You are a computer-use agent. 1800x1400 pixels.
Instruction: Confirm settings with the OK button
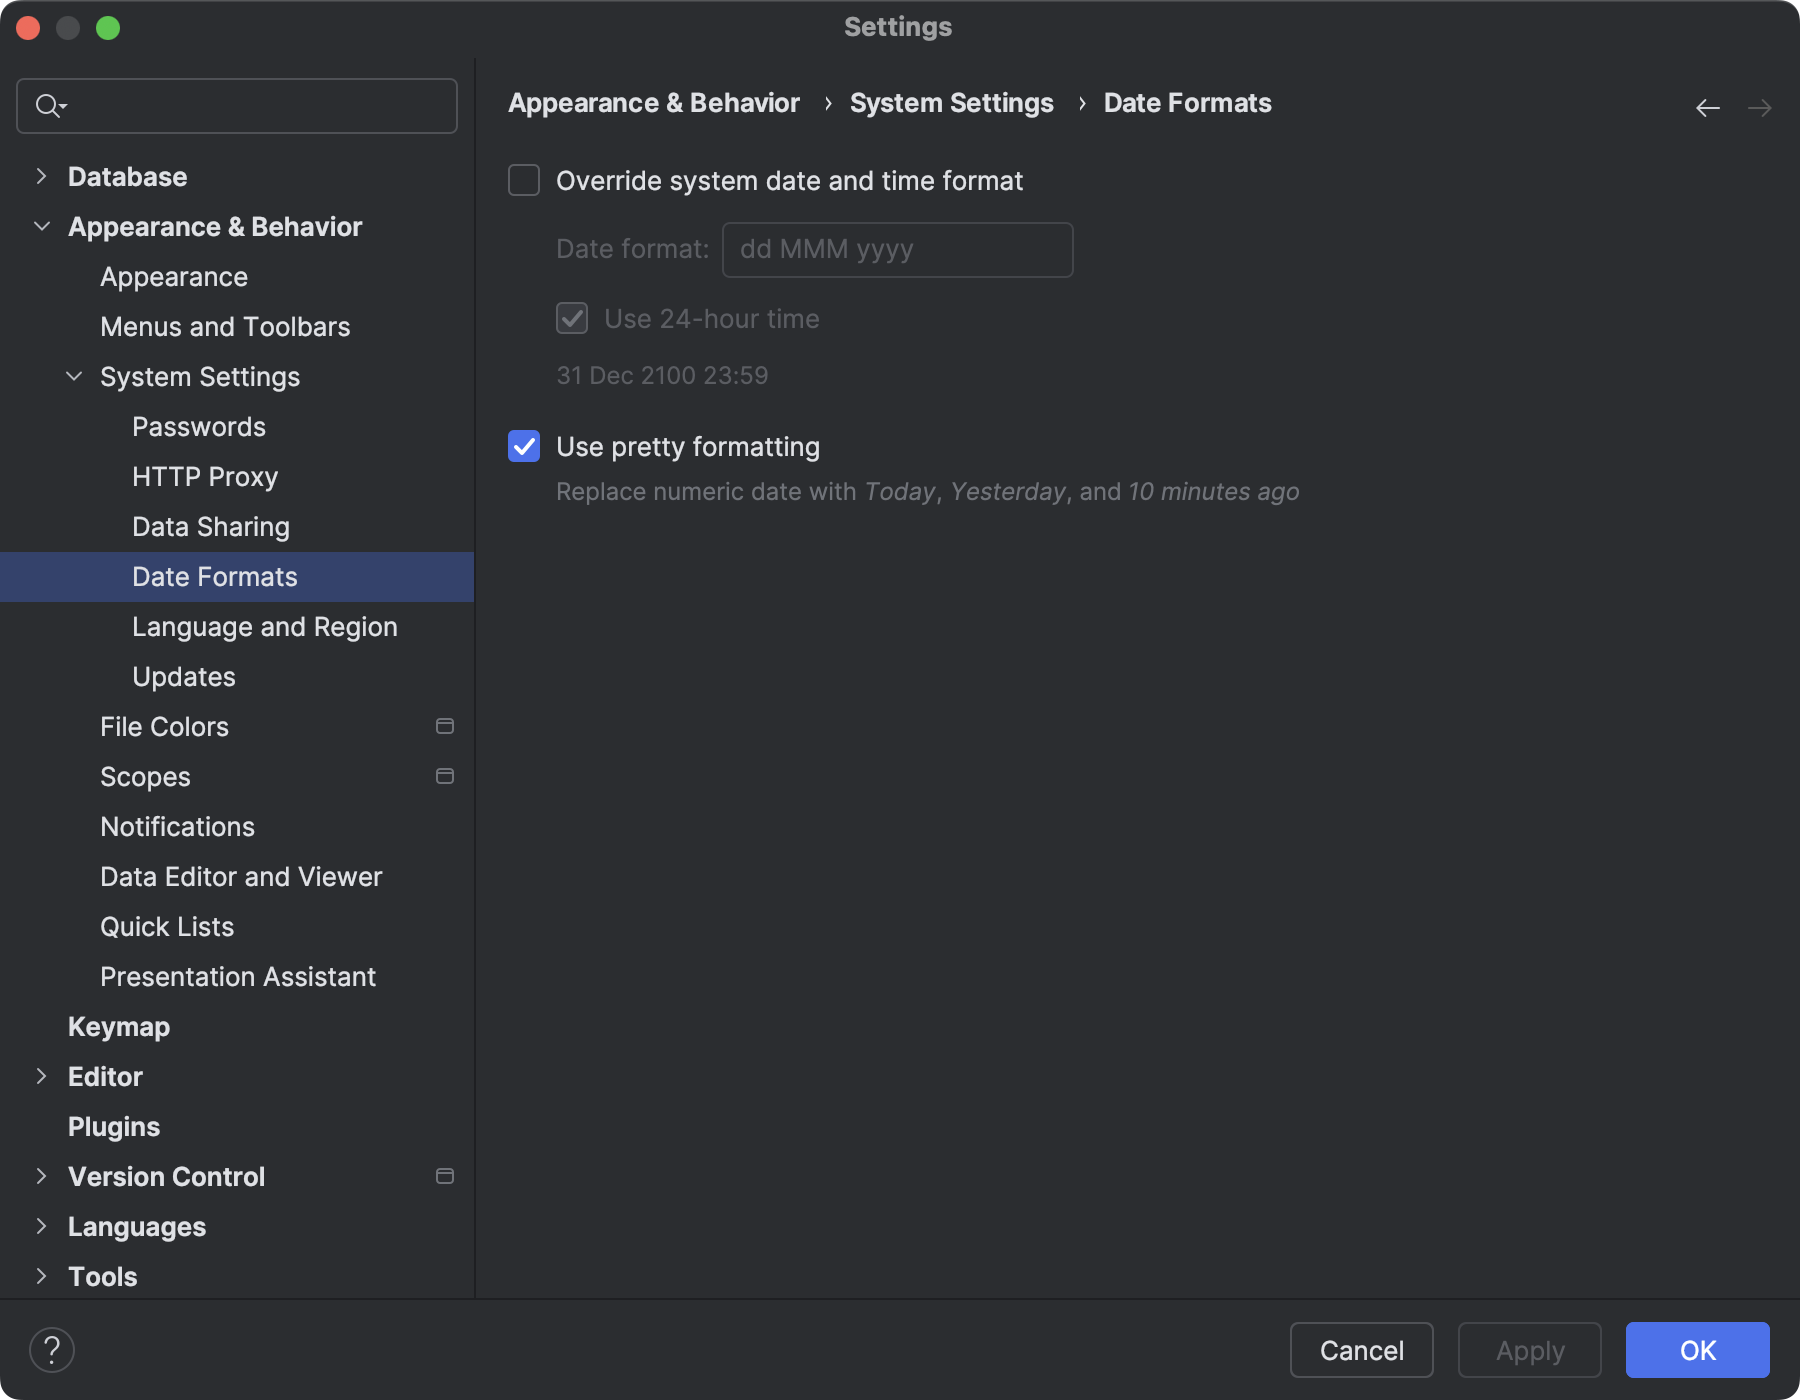[1697, 1350]
